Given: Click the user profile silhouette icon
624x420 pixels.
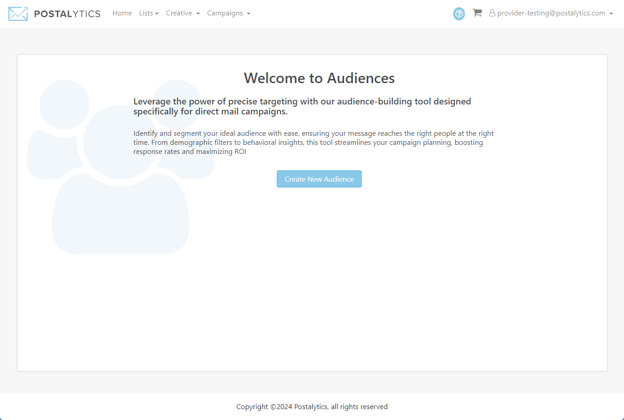Looking at the screenshot, I should click(492, 13).
